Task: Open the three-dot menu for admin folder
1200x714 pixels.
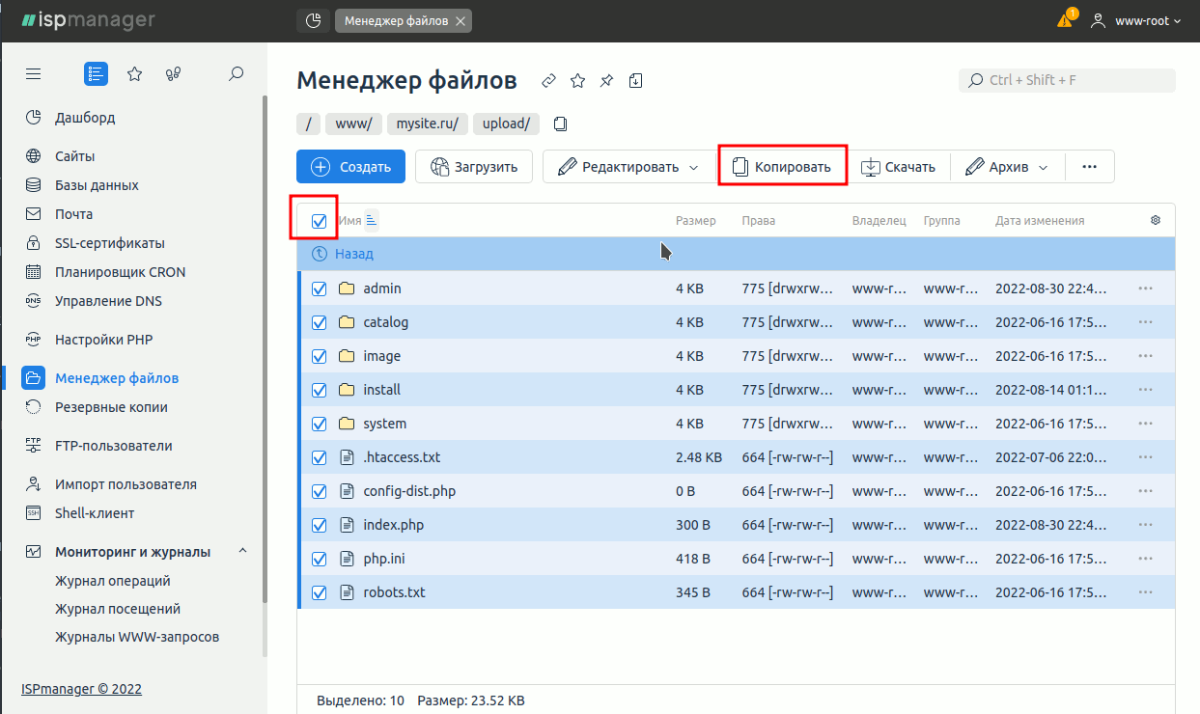Action: pyautogui.click(x=1146, y=288)
